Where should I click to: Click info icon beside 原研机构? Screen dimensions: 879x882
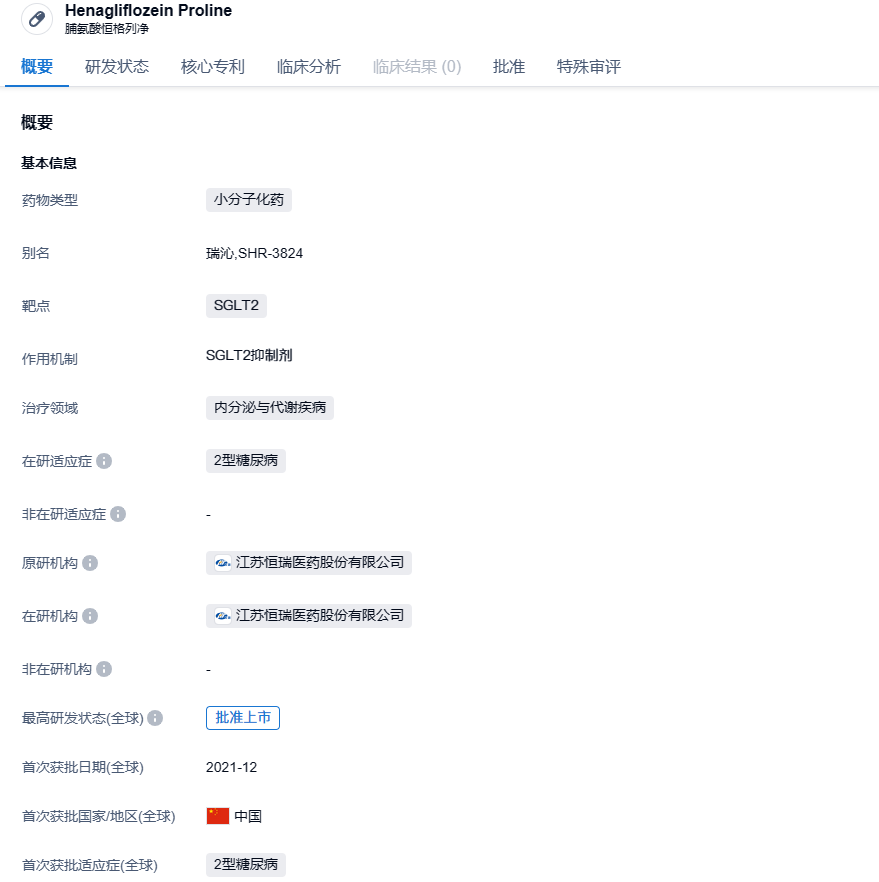pyautogui.click(x=90, y=563)
